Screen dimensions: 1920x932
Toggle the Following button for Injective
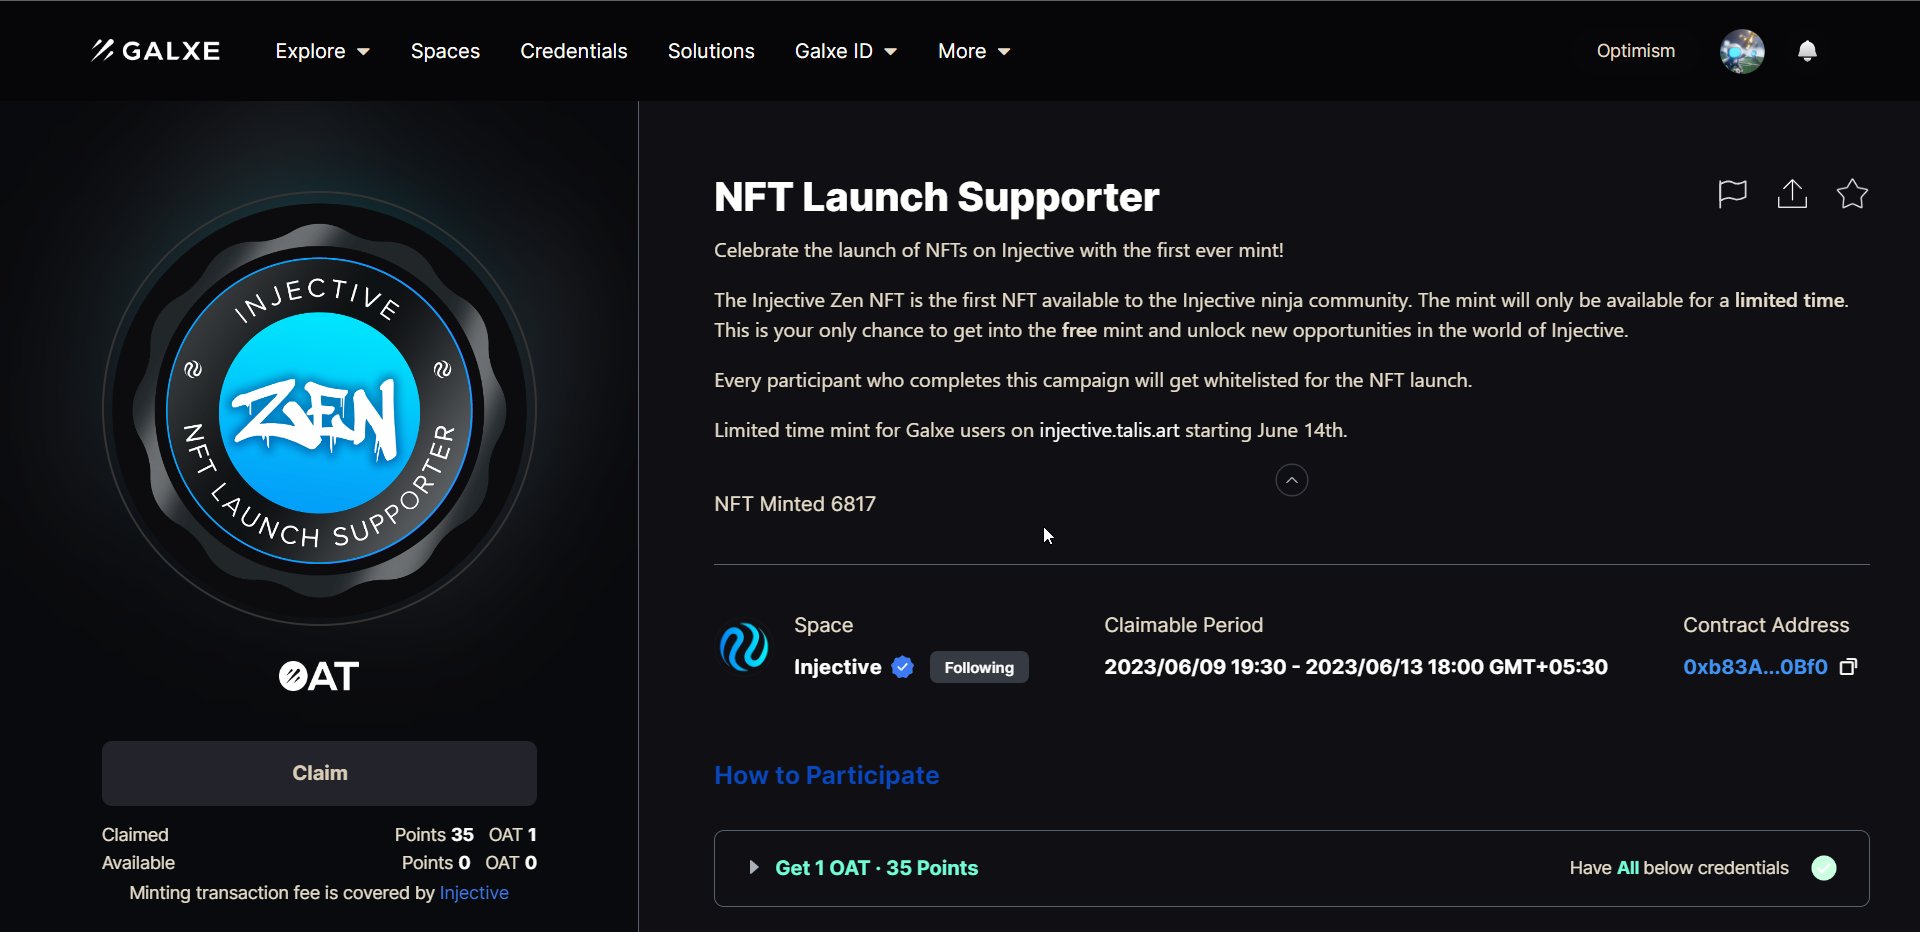979,667
